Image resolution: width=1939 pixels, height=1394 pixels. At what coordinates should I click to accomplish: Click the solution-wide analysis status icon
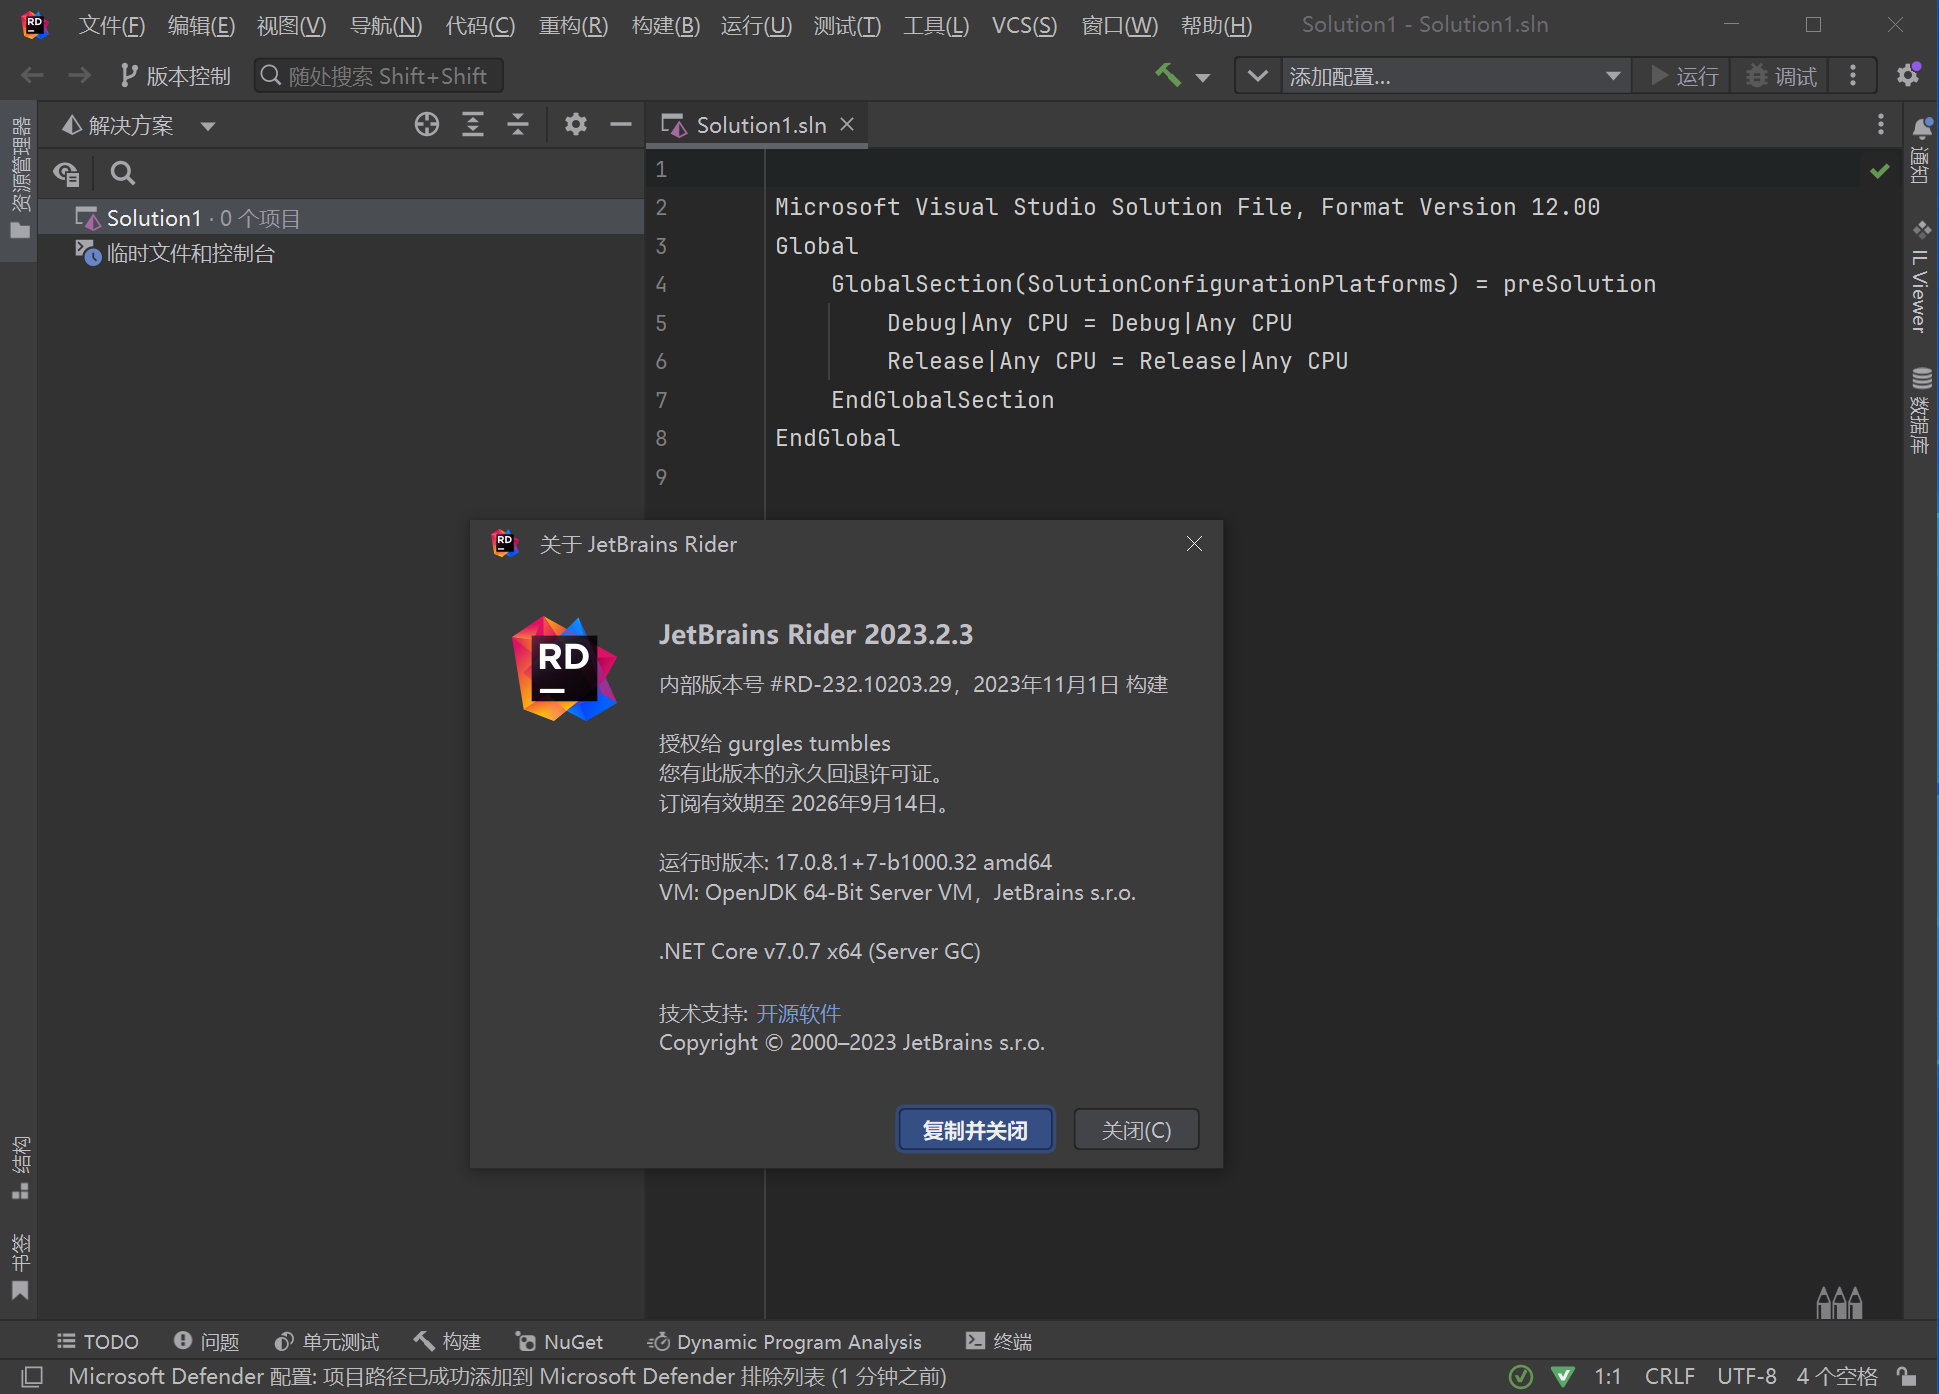point(1520,1376)
